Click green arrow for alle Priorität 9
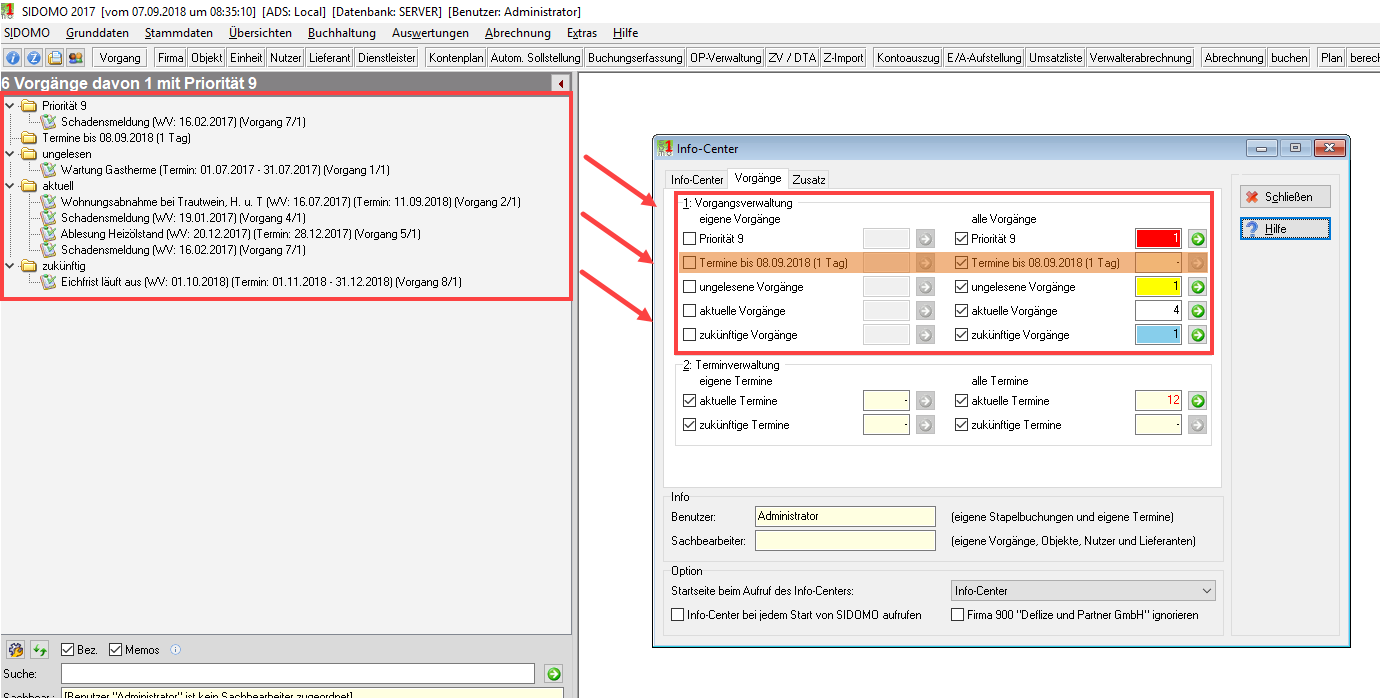This screenshot has width=1380, height=698. (1198, 239)
